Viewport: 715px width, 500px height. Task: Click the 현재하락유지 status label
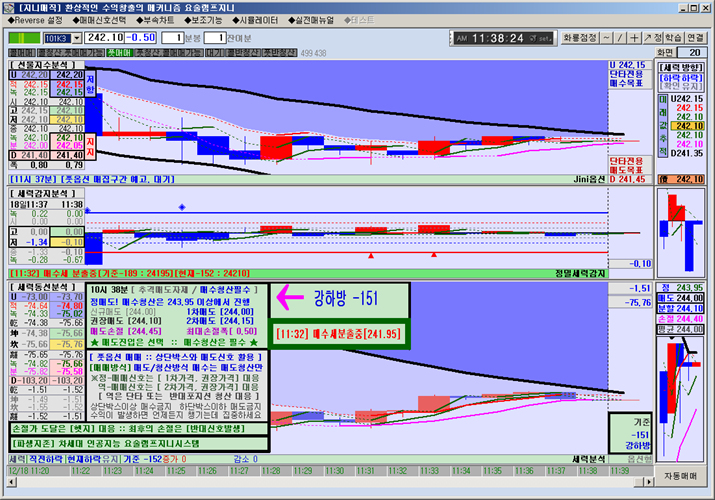(x=93, y=459)
